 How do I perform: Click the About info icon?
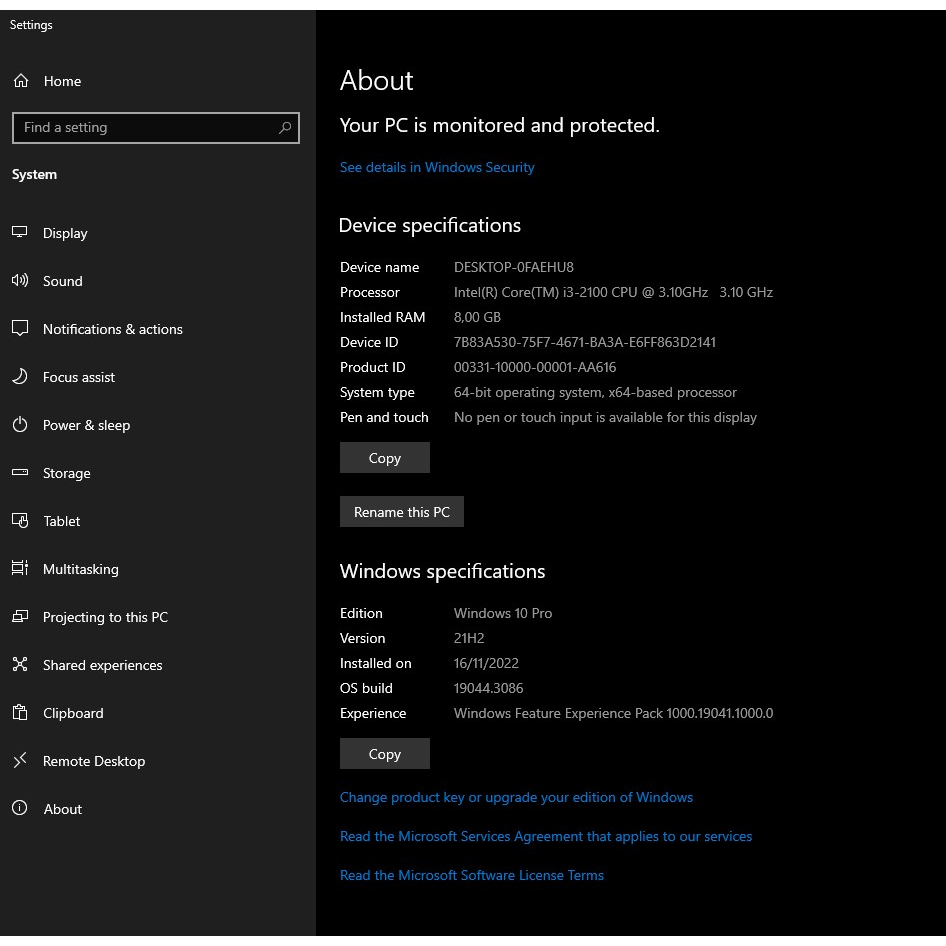pyautogui.click(x=20, y=808)
